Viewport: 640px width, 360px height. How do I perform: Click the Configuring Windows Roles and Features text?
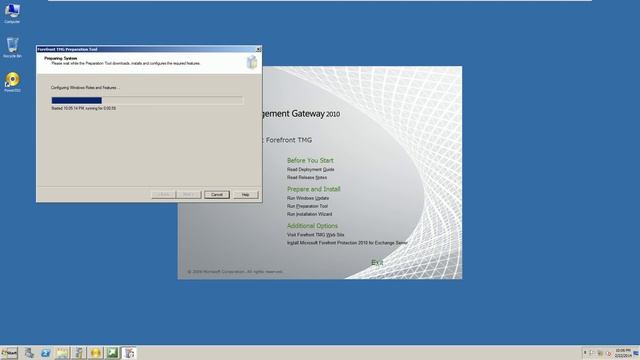click(x=85, y=88)
